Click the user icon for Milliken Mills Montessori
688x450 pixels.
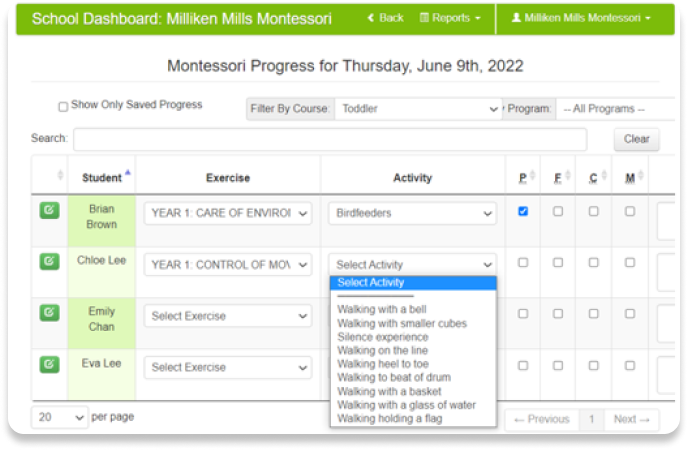[516, 18]
